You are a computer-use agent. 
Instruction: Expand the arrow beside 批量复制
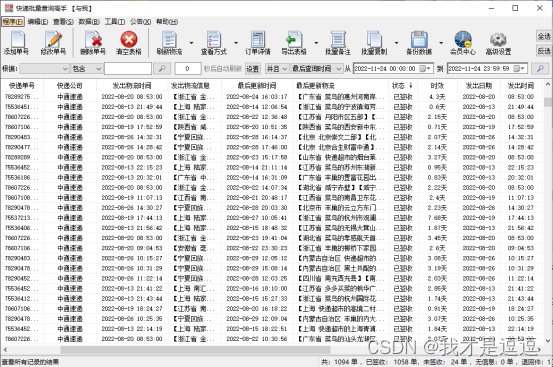[396, 43]
